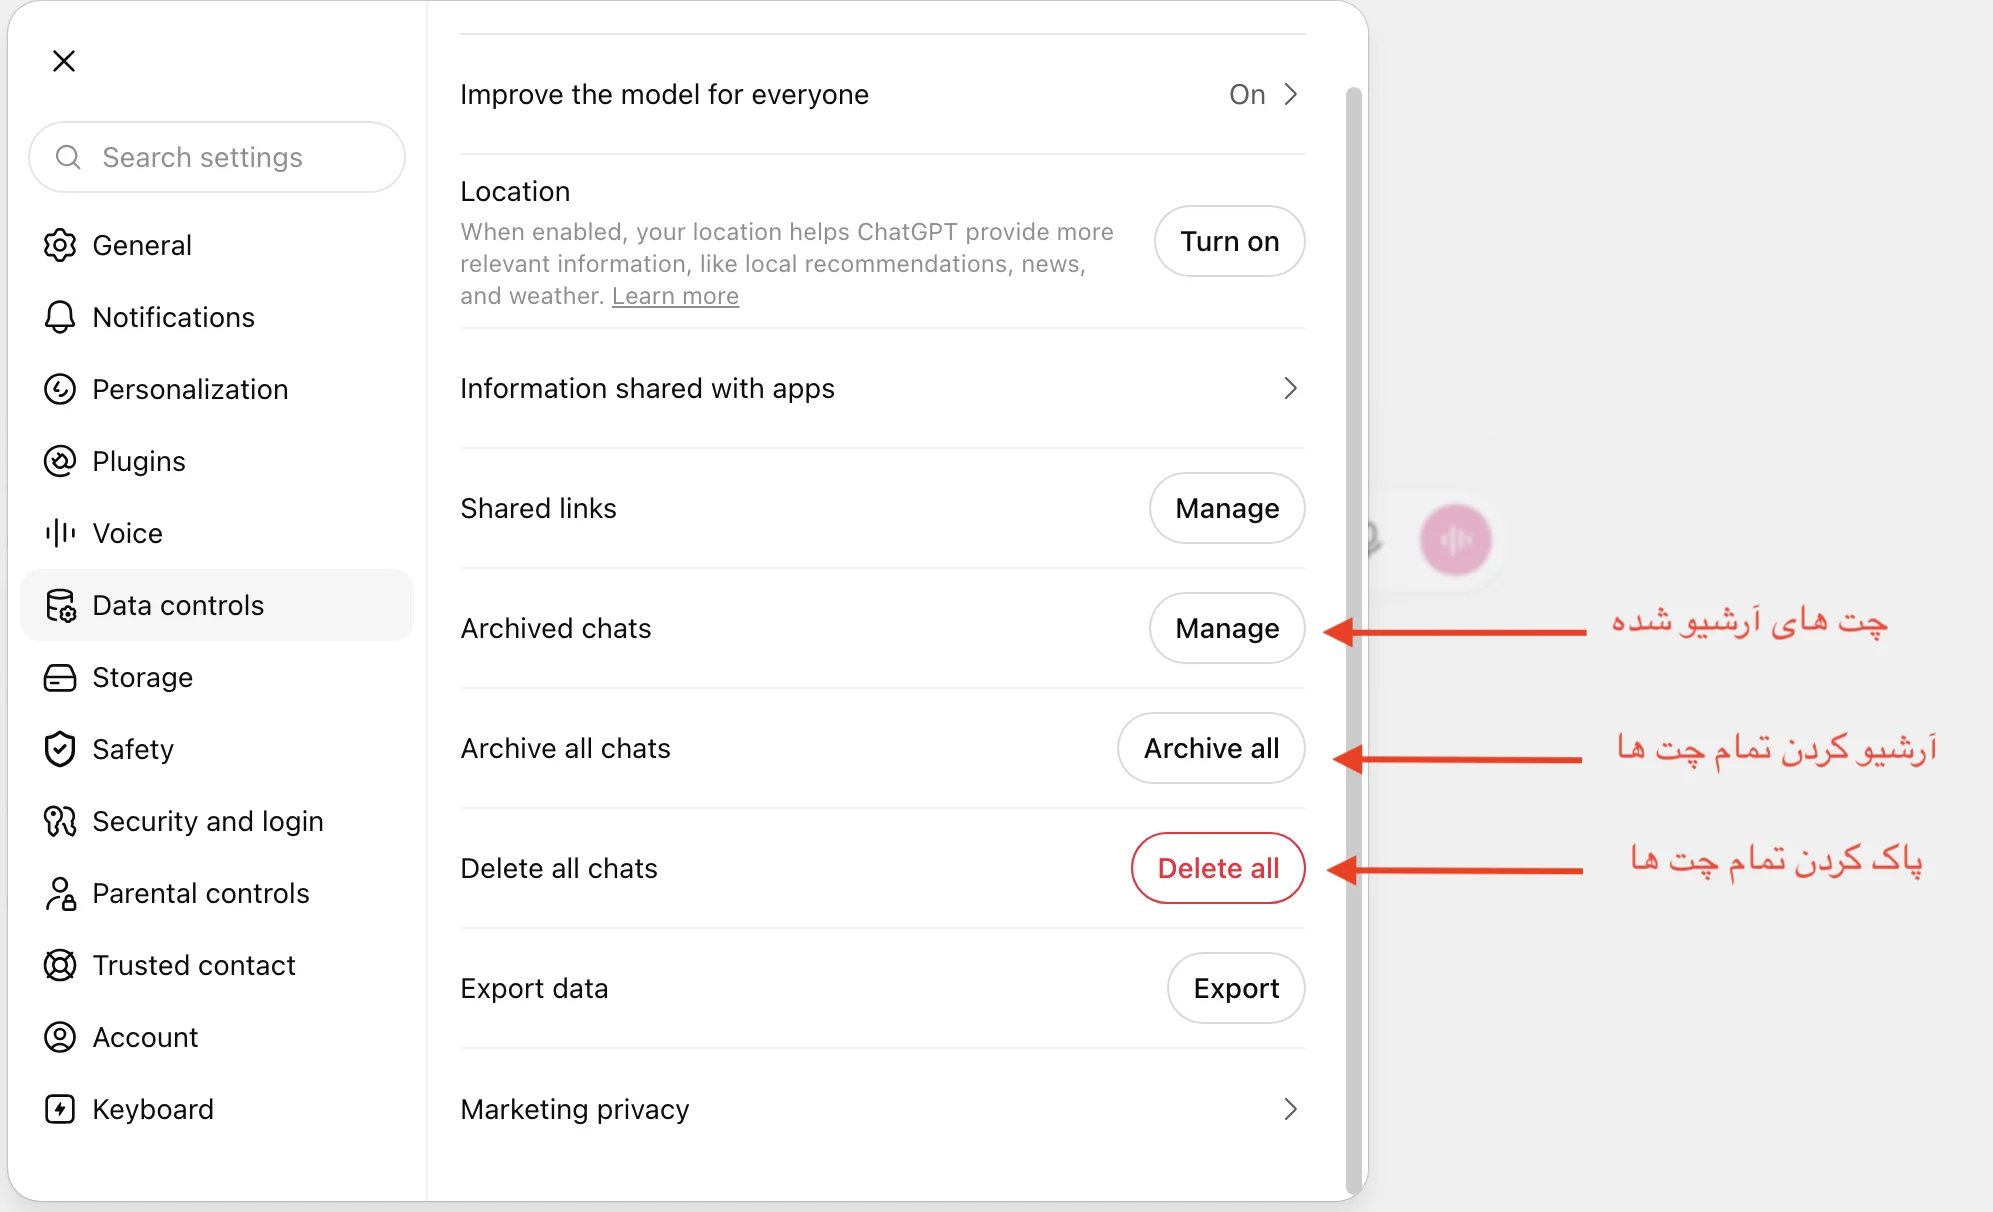The width and height of the screenshot is (1993, 1212).
Task: Turn on the Location setting
Action: coord(1229,241)
